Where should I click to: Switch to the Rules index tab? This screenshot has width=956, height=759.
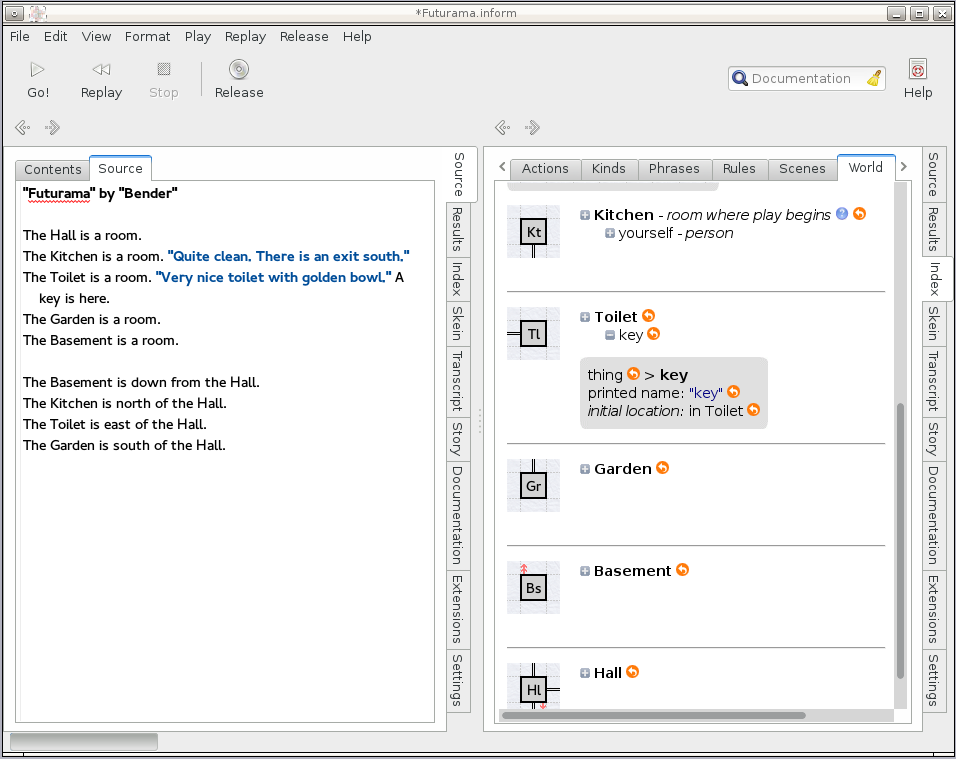pyautogui.click(x=739, y=169)
